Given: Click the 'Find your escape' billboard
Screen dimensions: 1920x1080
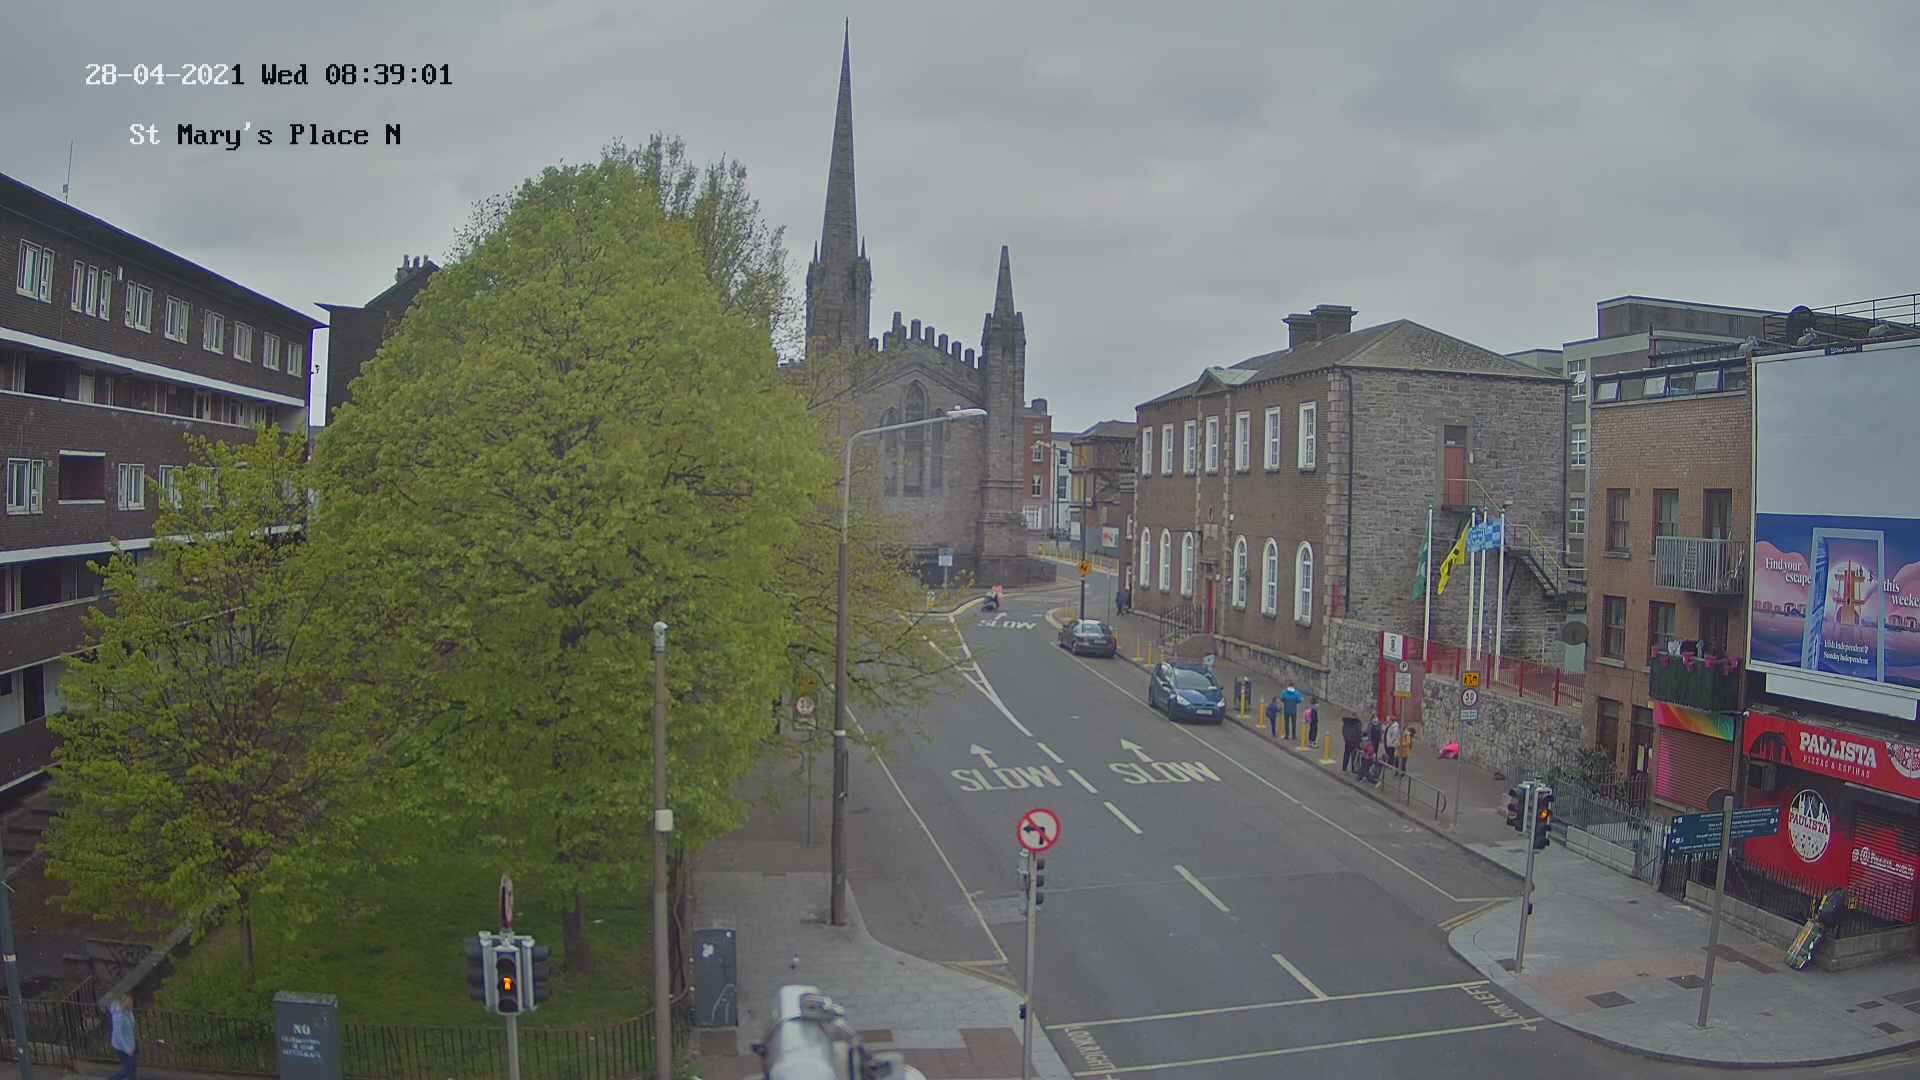Looking at the screenshot, I should (1836, 600).
